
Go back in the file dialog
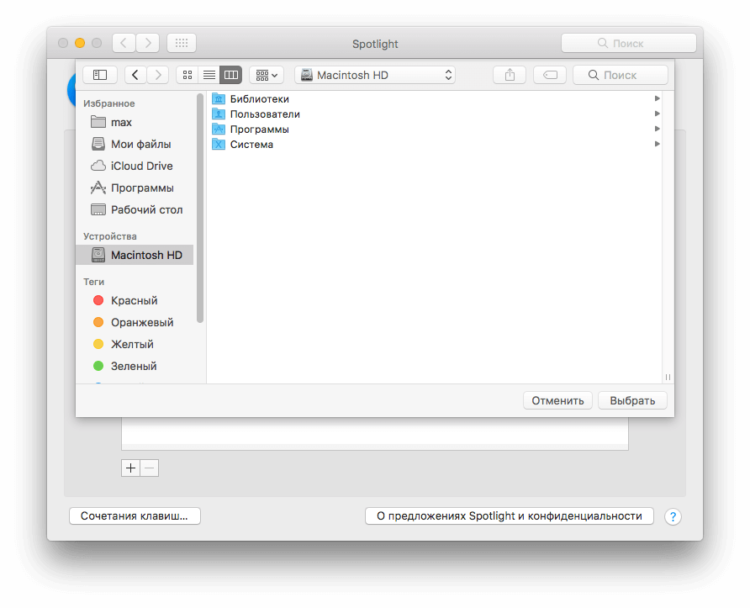(x=135, y=75)
